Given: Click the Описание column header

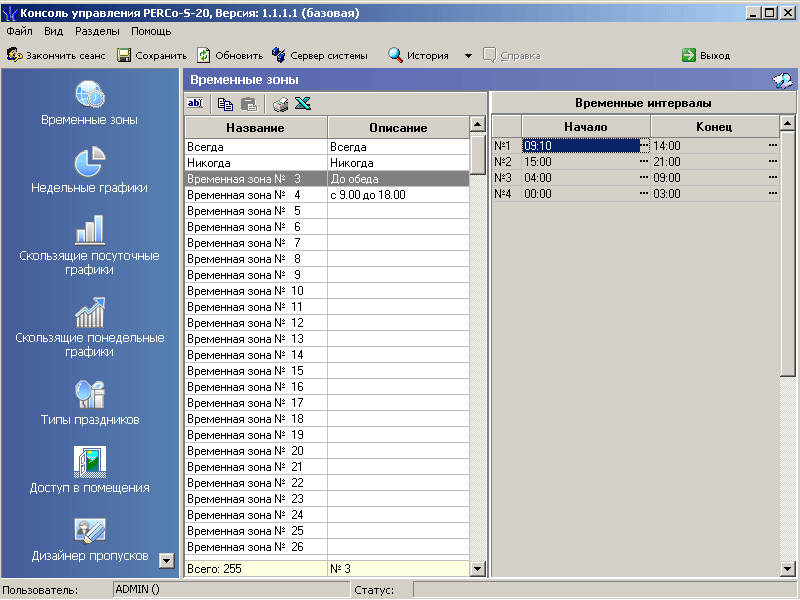Looking at the screenshot, I should pyautogui.click(x=398, y=128).
